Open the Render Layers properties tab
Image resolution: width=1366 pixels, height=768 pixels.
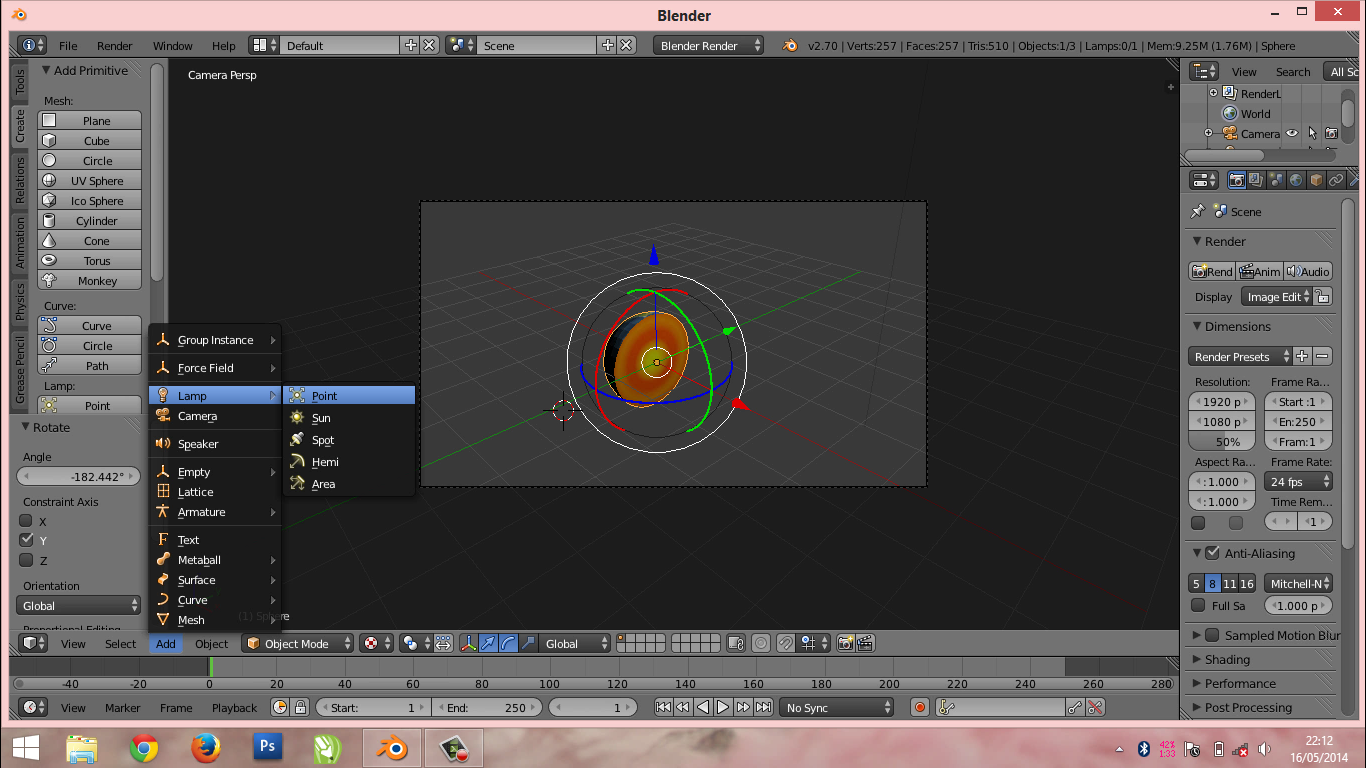coord(1256,180)
